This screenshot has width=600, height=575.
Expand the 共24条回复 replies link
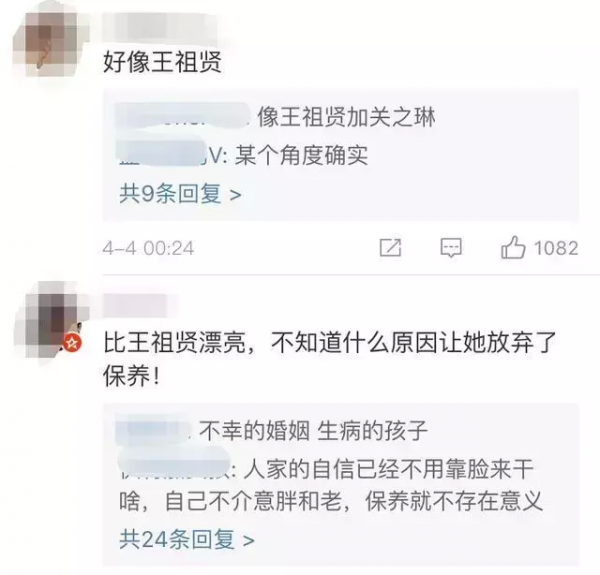coord(187,539)
